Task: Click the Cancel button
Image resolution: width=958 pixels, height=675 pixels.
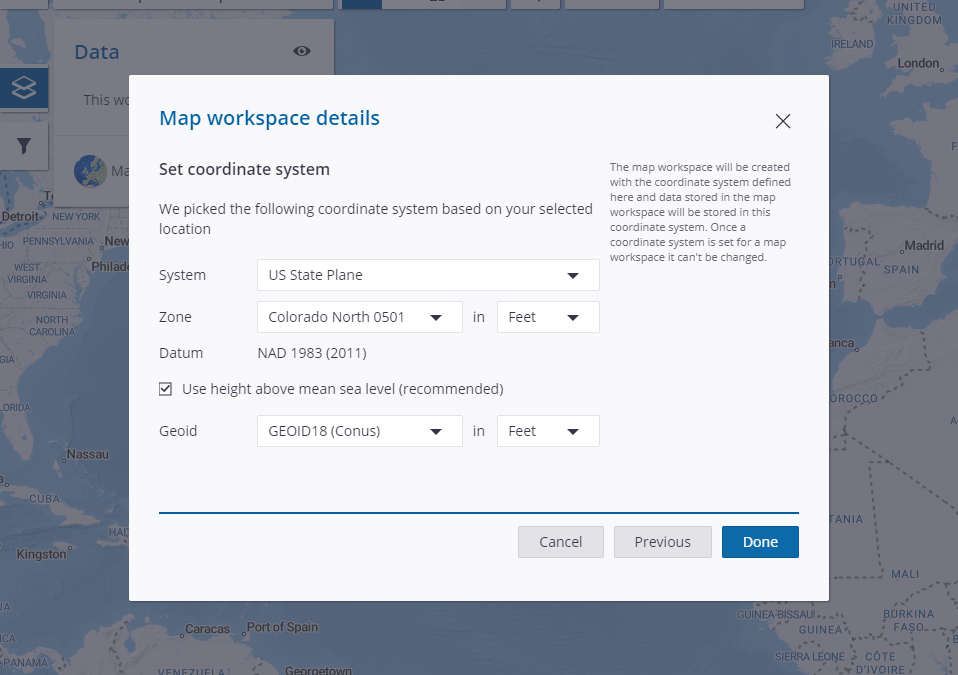Action: point(561,542)
